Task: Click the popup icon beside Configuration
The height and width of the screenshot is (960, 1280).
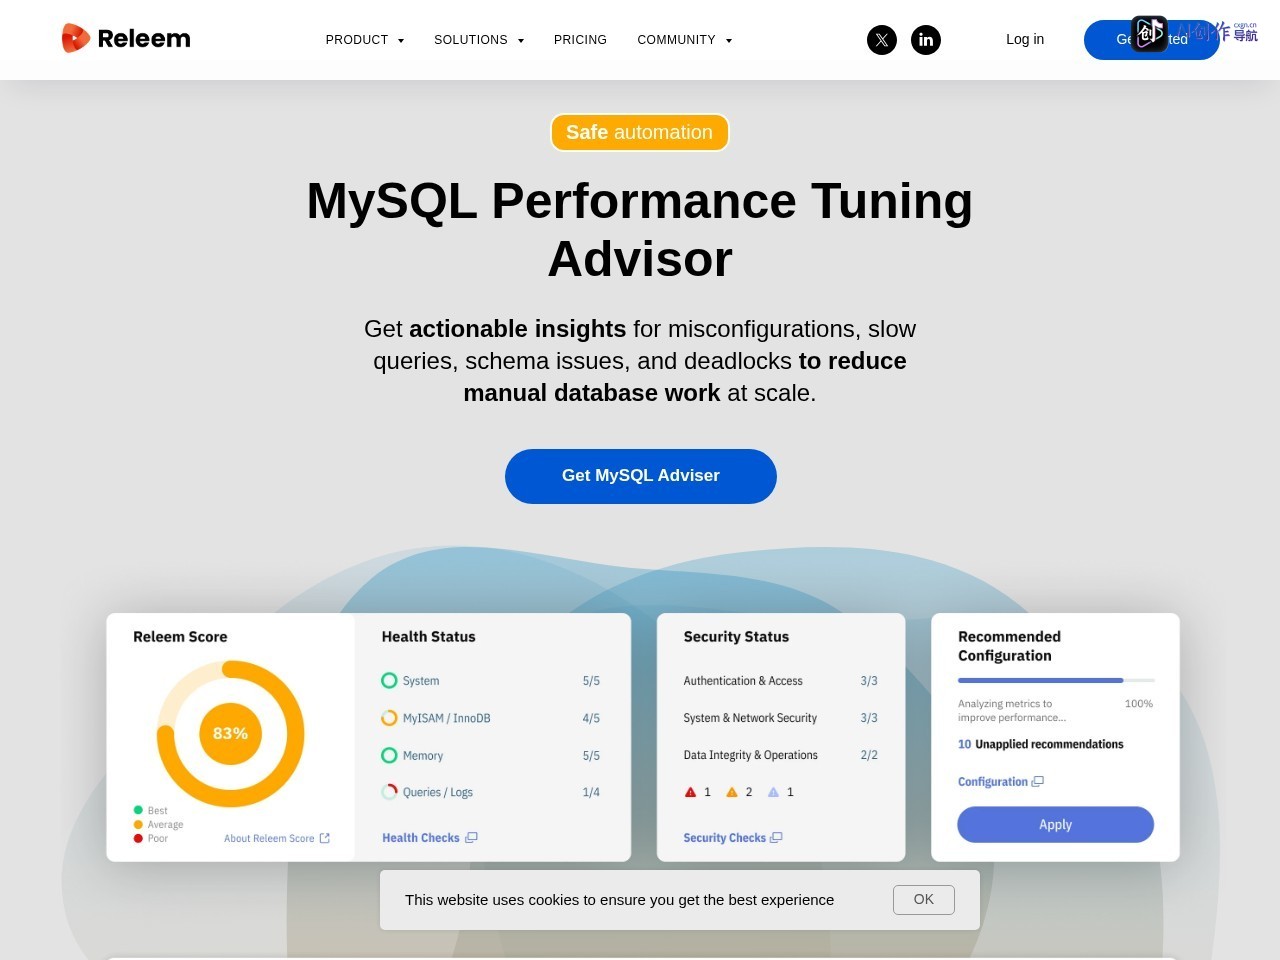Action: (1038, 782)
